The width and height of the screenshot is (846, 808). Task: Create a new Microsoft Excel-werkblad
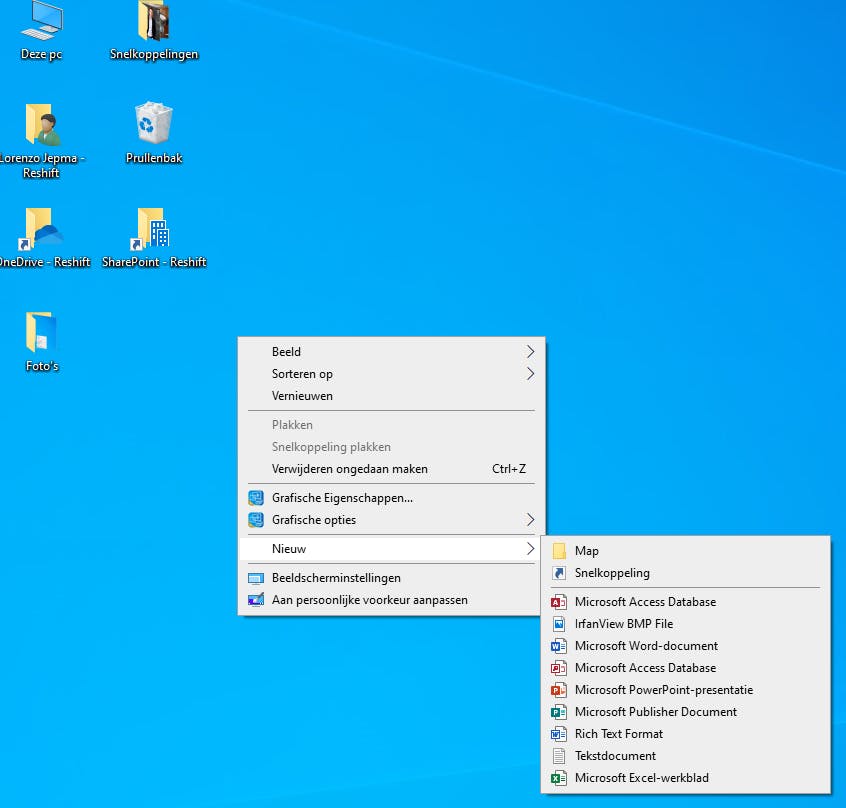642,778
